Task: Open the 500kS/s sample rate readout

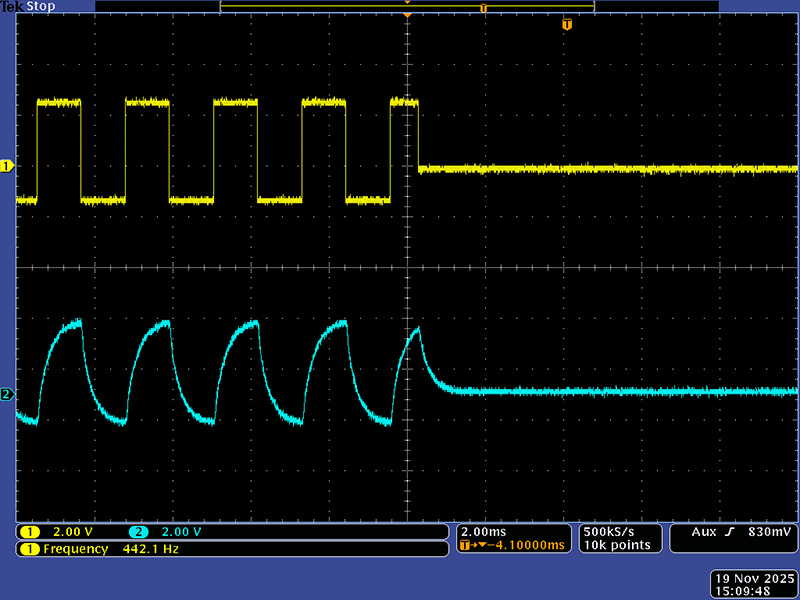Action: tap(607, 531)
